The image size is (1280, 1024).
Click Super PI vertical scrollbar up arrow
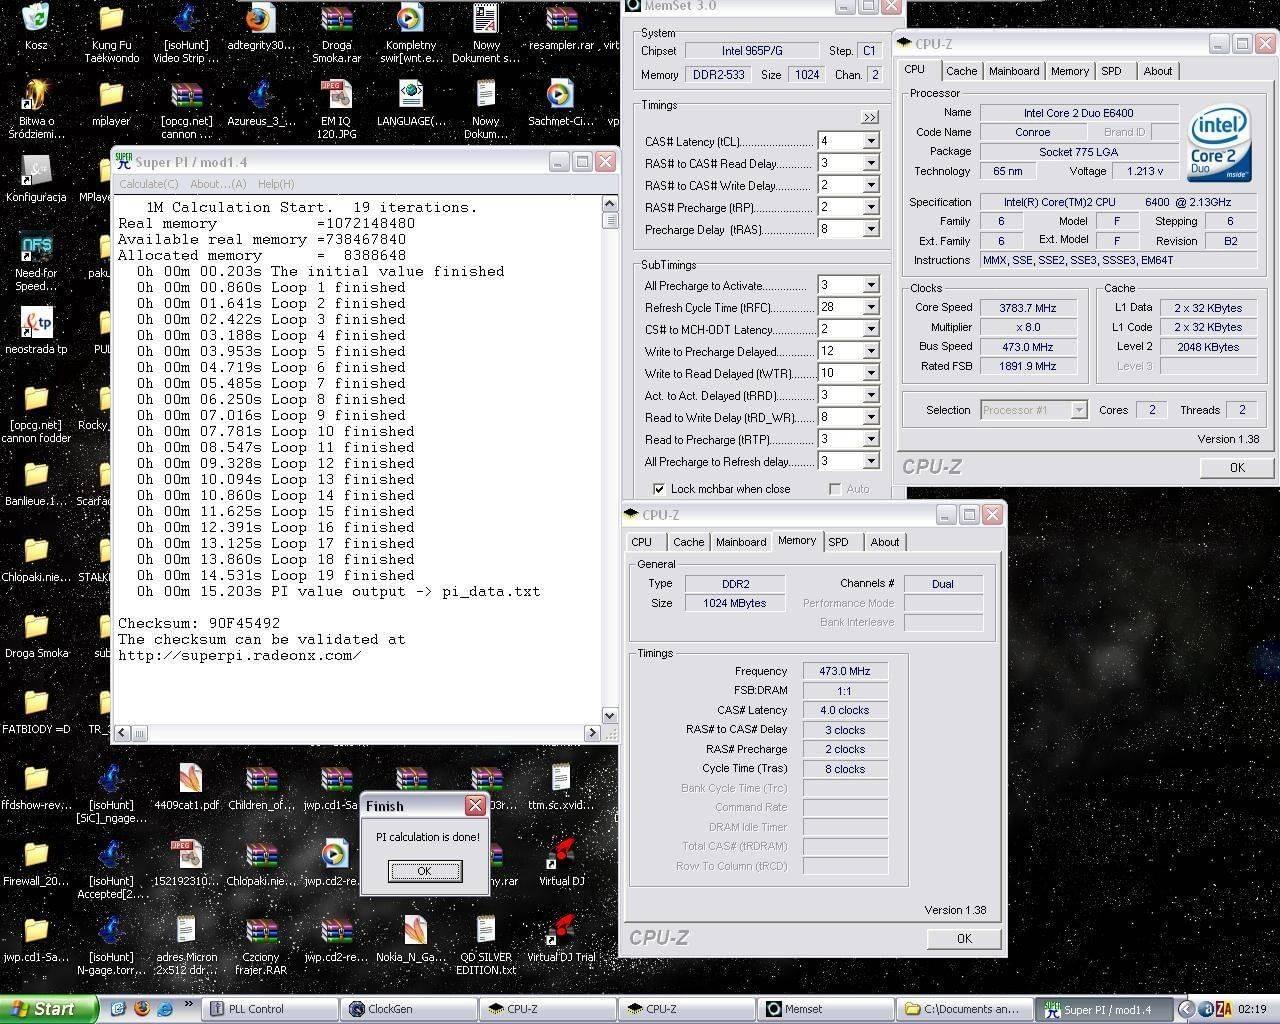[610, 204]
